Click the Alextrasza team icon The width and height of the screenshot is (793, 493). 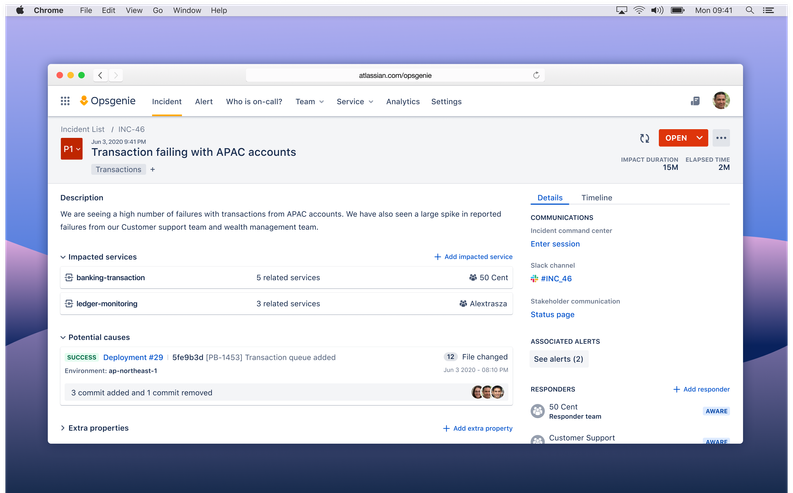click(x=463, y=303)
